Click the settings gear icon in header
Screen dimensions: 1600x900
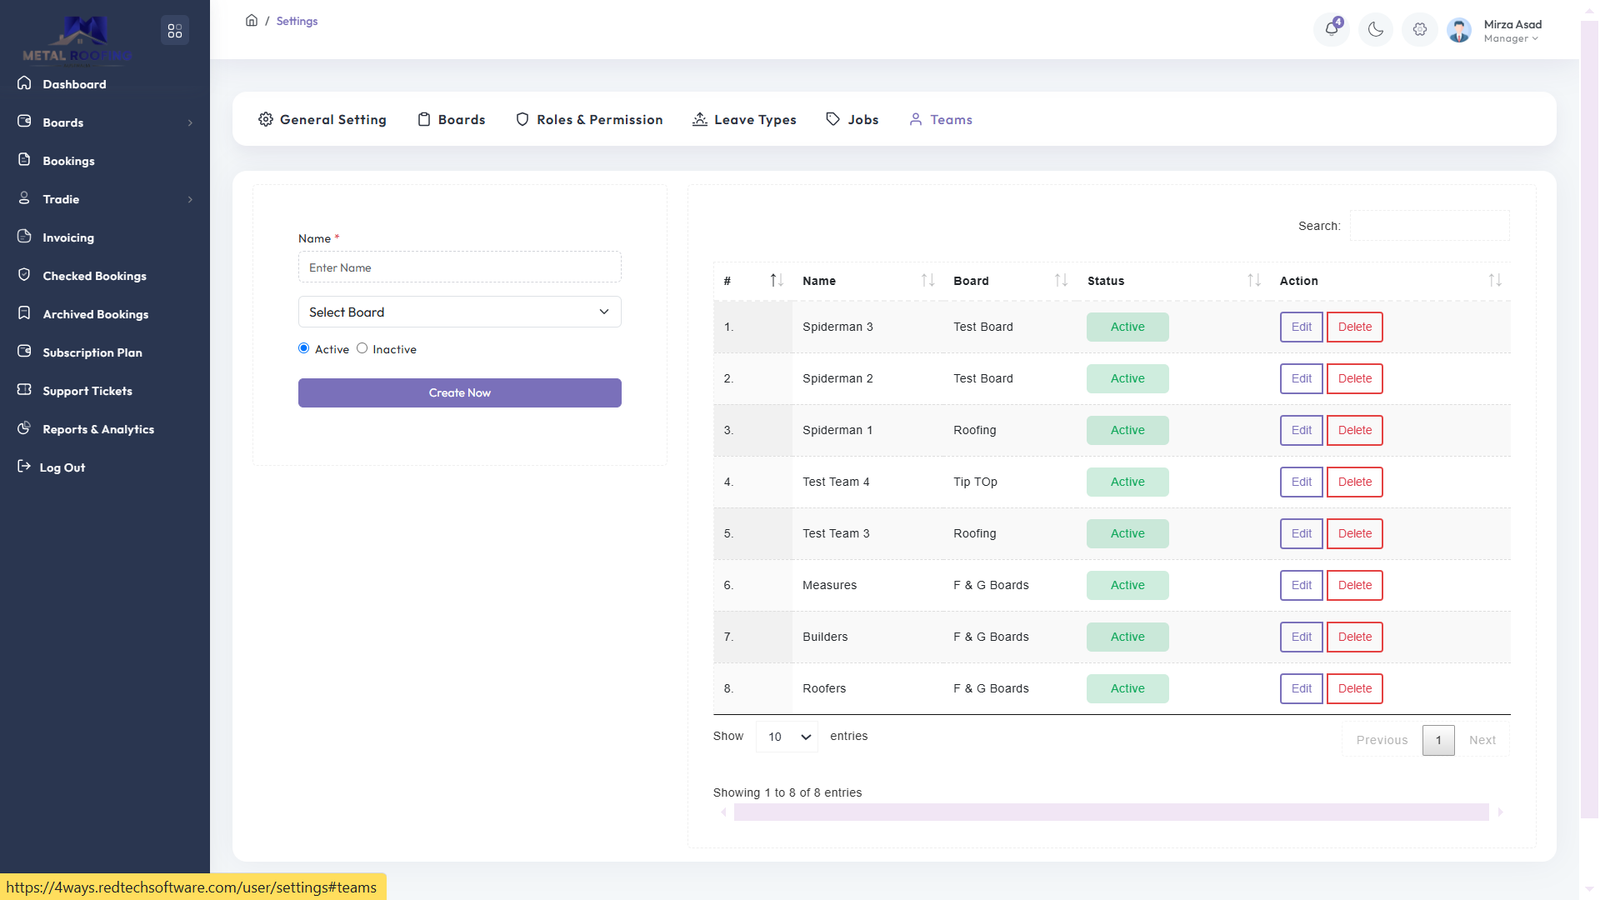click(1420, 30)
